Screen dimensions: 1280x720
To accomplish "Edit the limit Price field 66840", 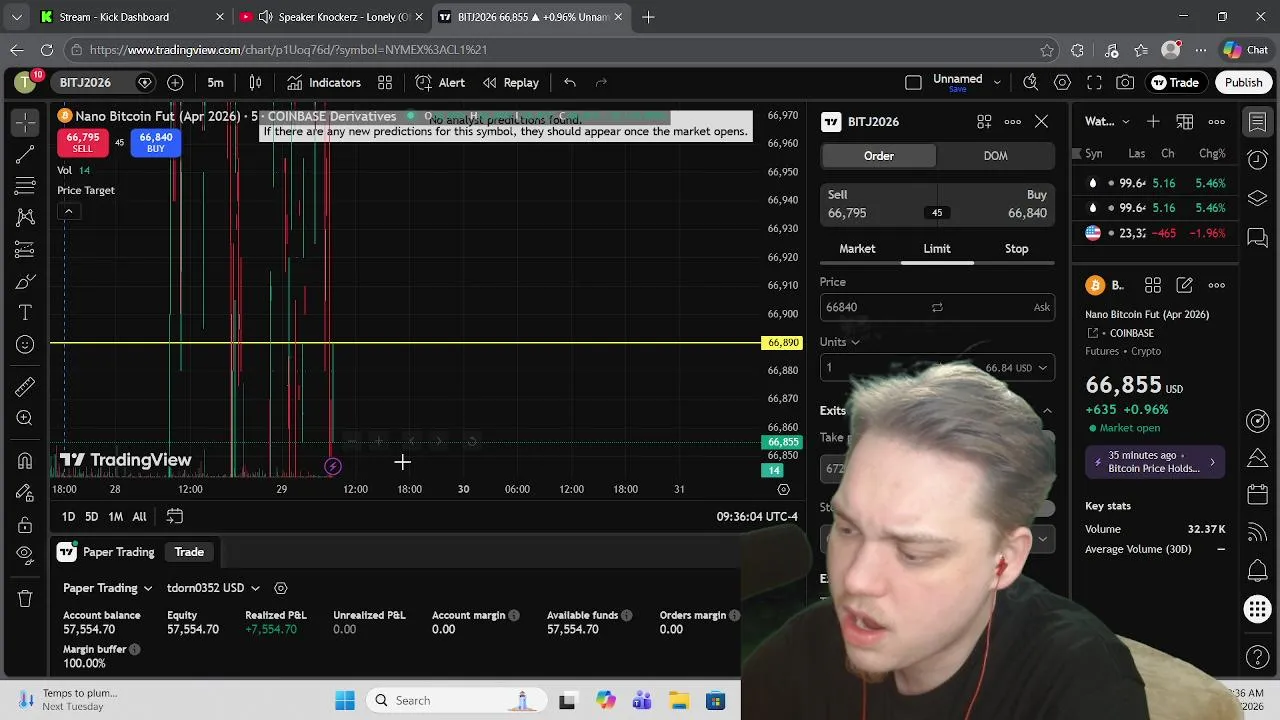I will point(937,308).
